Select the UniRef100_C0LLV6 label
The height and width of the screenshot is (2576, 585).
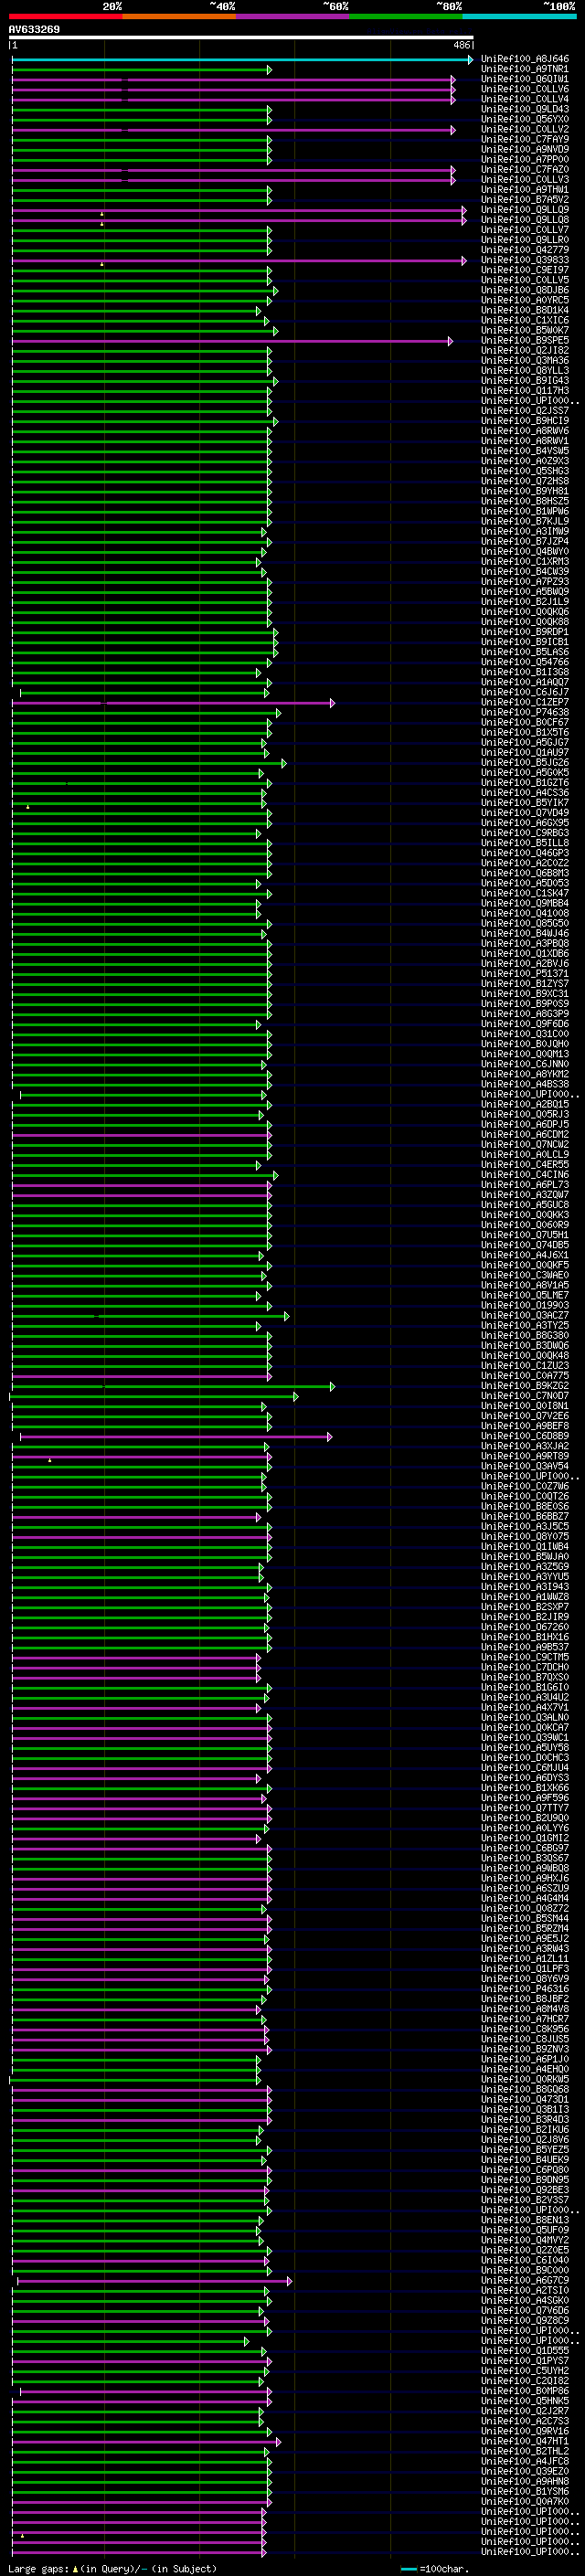point(525,89)
